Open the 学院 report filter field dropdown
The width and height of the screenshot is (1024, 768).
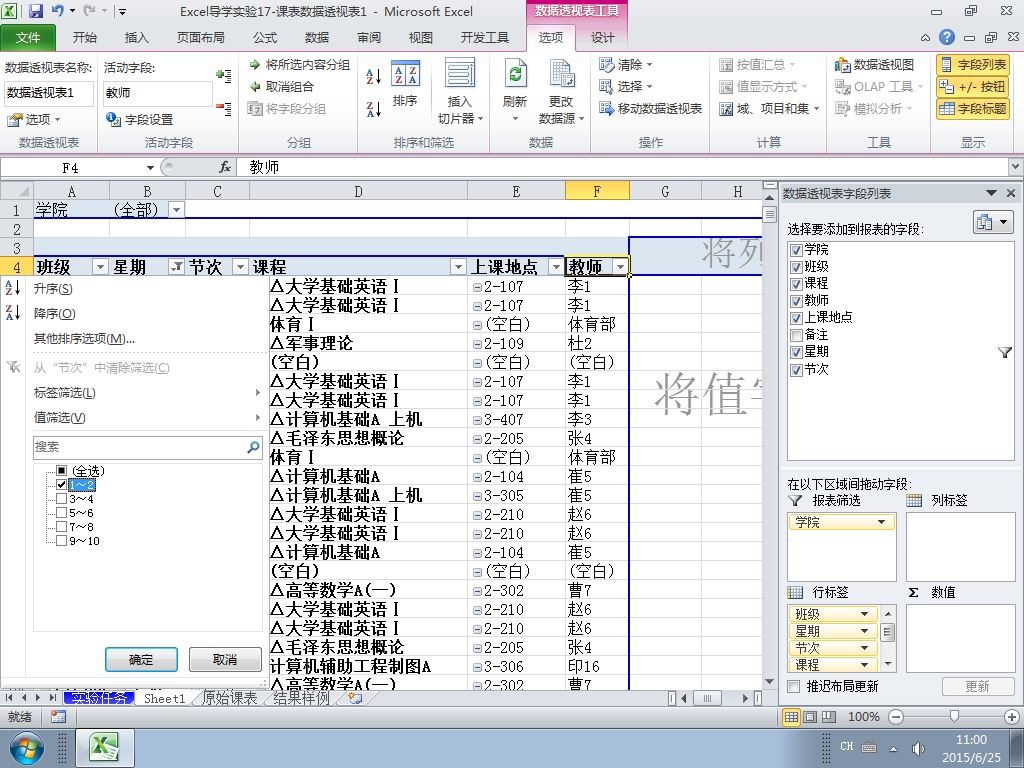point(881,522)
